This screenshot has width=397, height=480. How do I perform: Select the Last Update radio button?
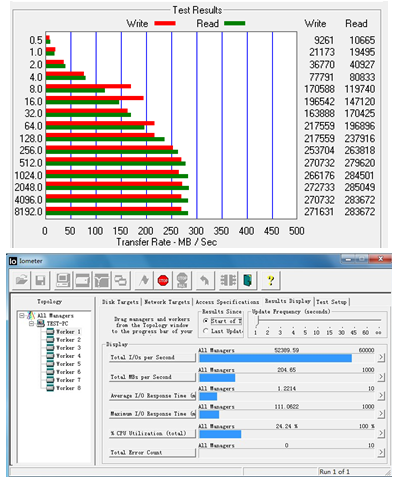click(x=206, y=331)
